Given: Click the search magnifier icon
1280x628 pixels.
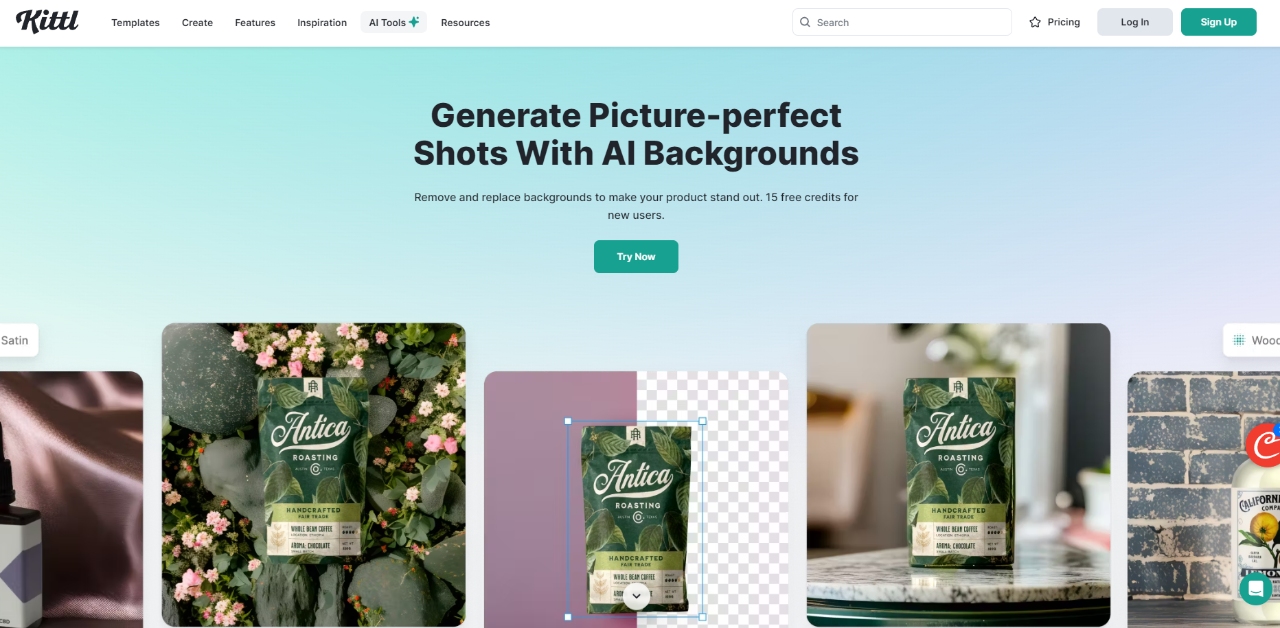Looking at the screenshot, I should 805,22.
